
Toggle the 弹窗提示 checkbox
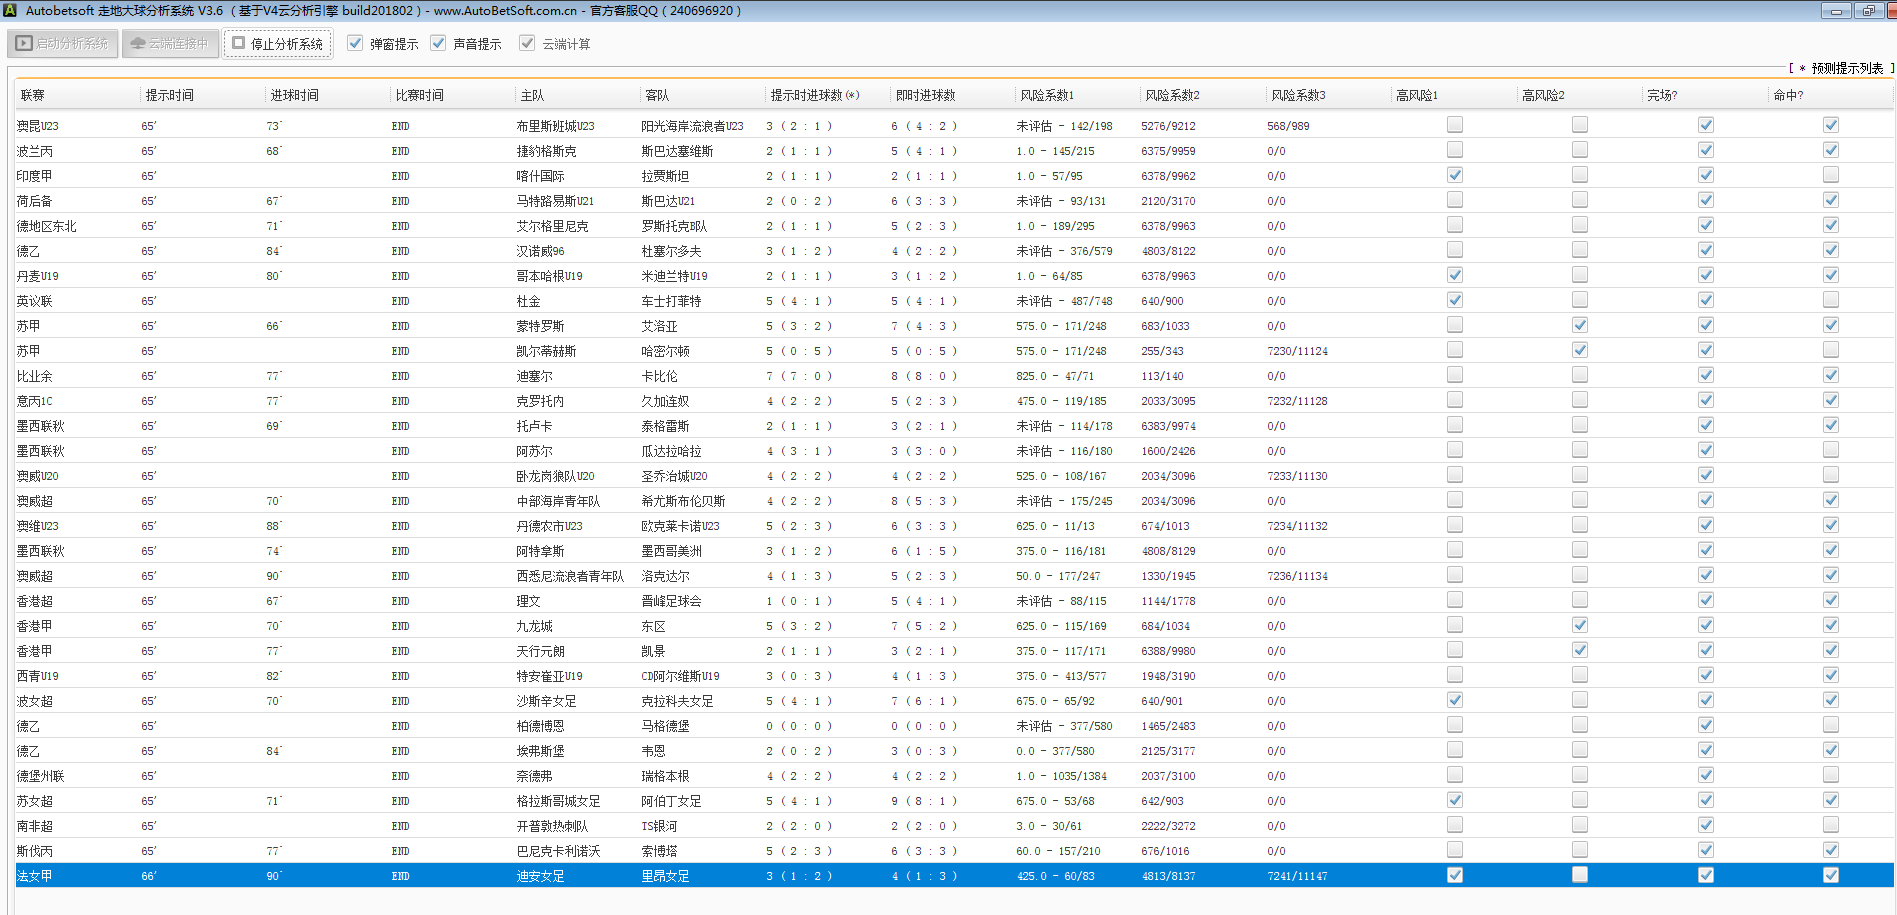pyautogui.click(x=355, y=44)
